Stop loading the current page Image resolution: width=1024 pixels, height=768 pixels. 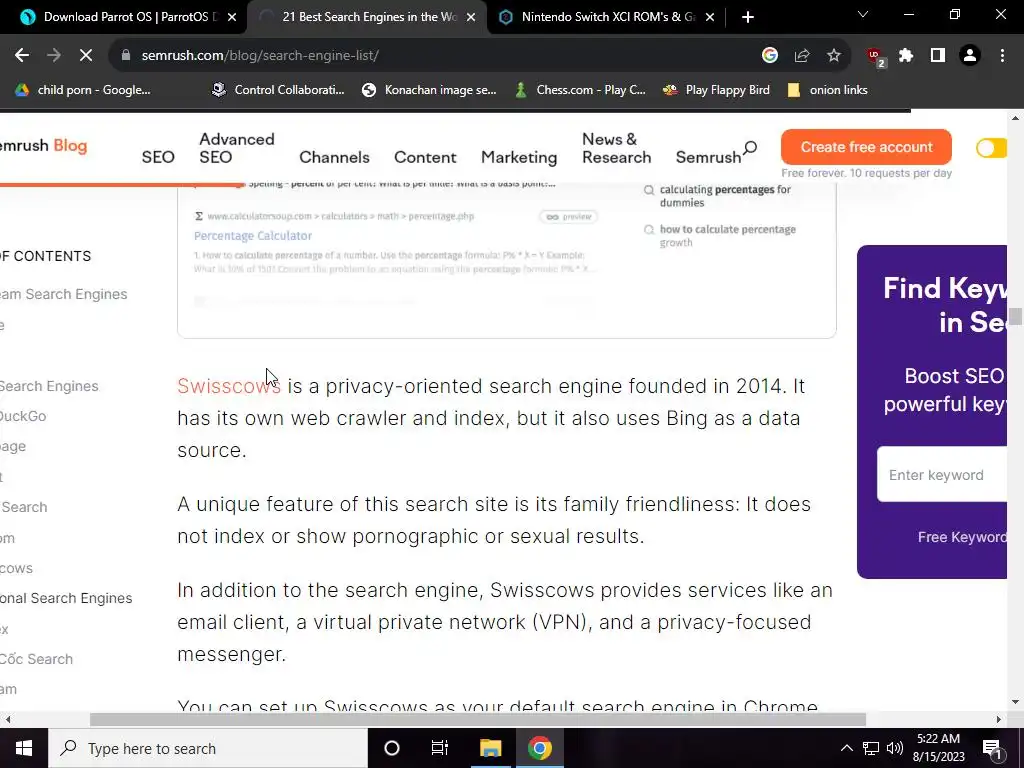86,56
